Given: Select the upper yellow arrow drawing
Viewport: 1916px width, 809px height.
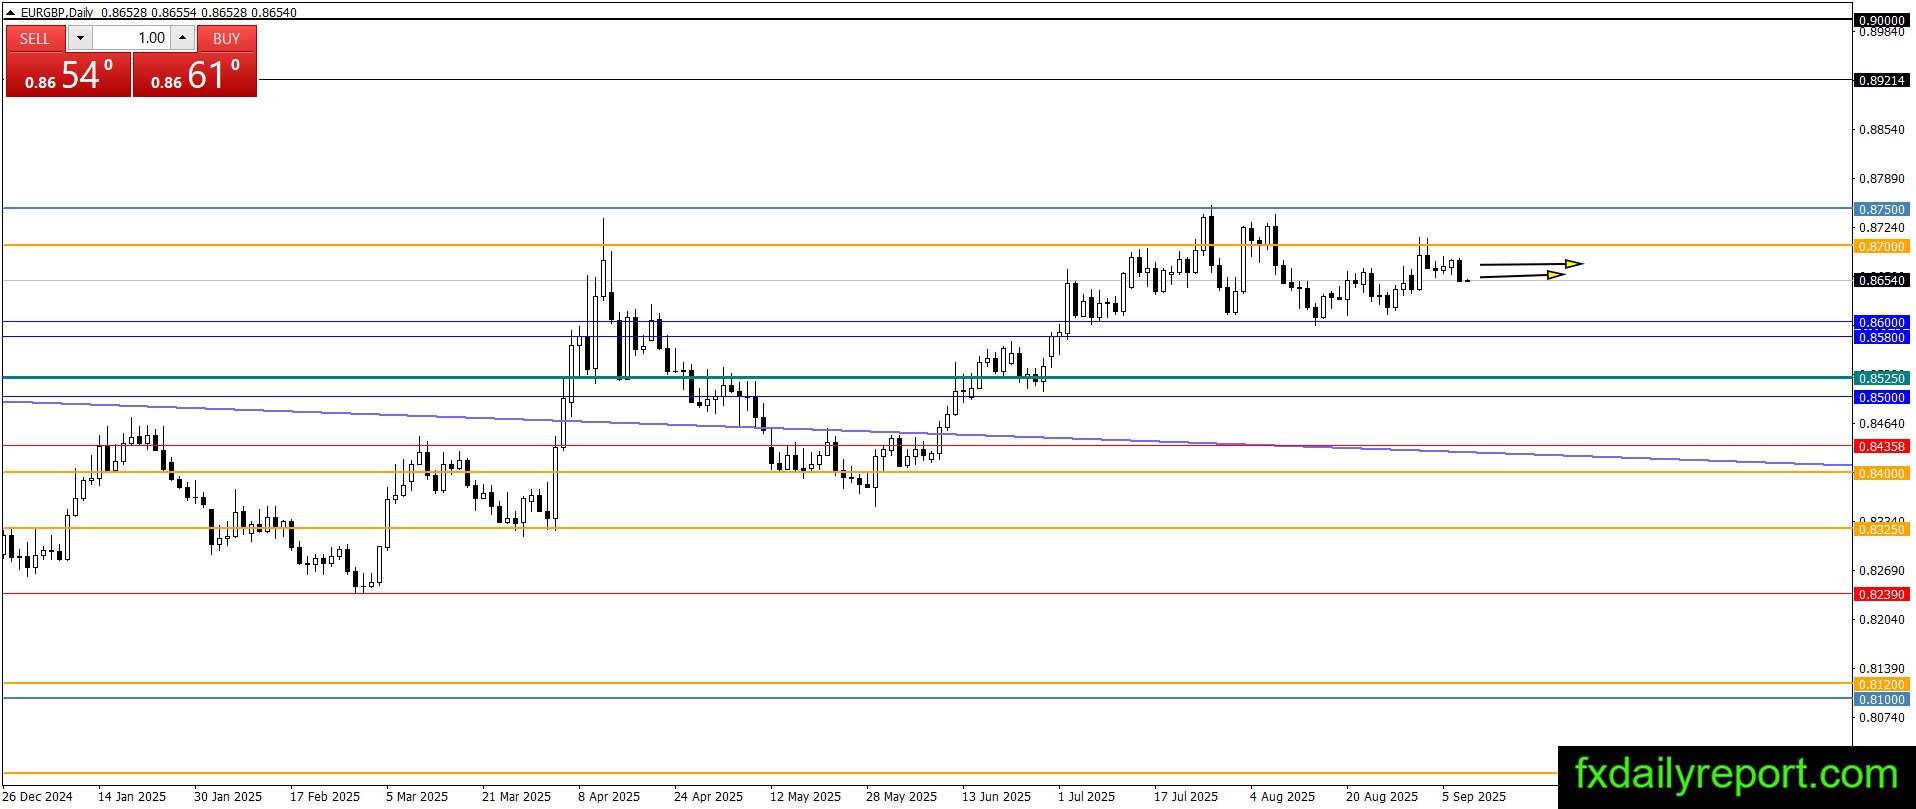Looking at the screenshot, I should tap(1531, 264).
